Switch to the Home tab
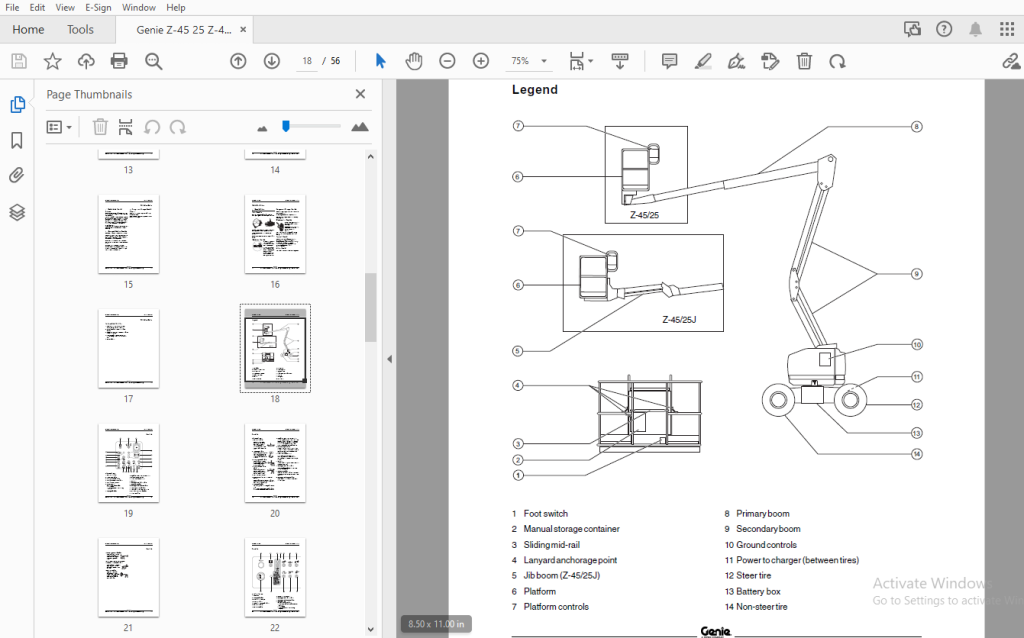Viewport: 1024px width, 638px height. coord(28,29)
